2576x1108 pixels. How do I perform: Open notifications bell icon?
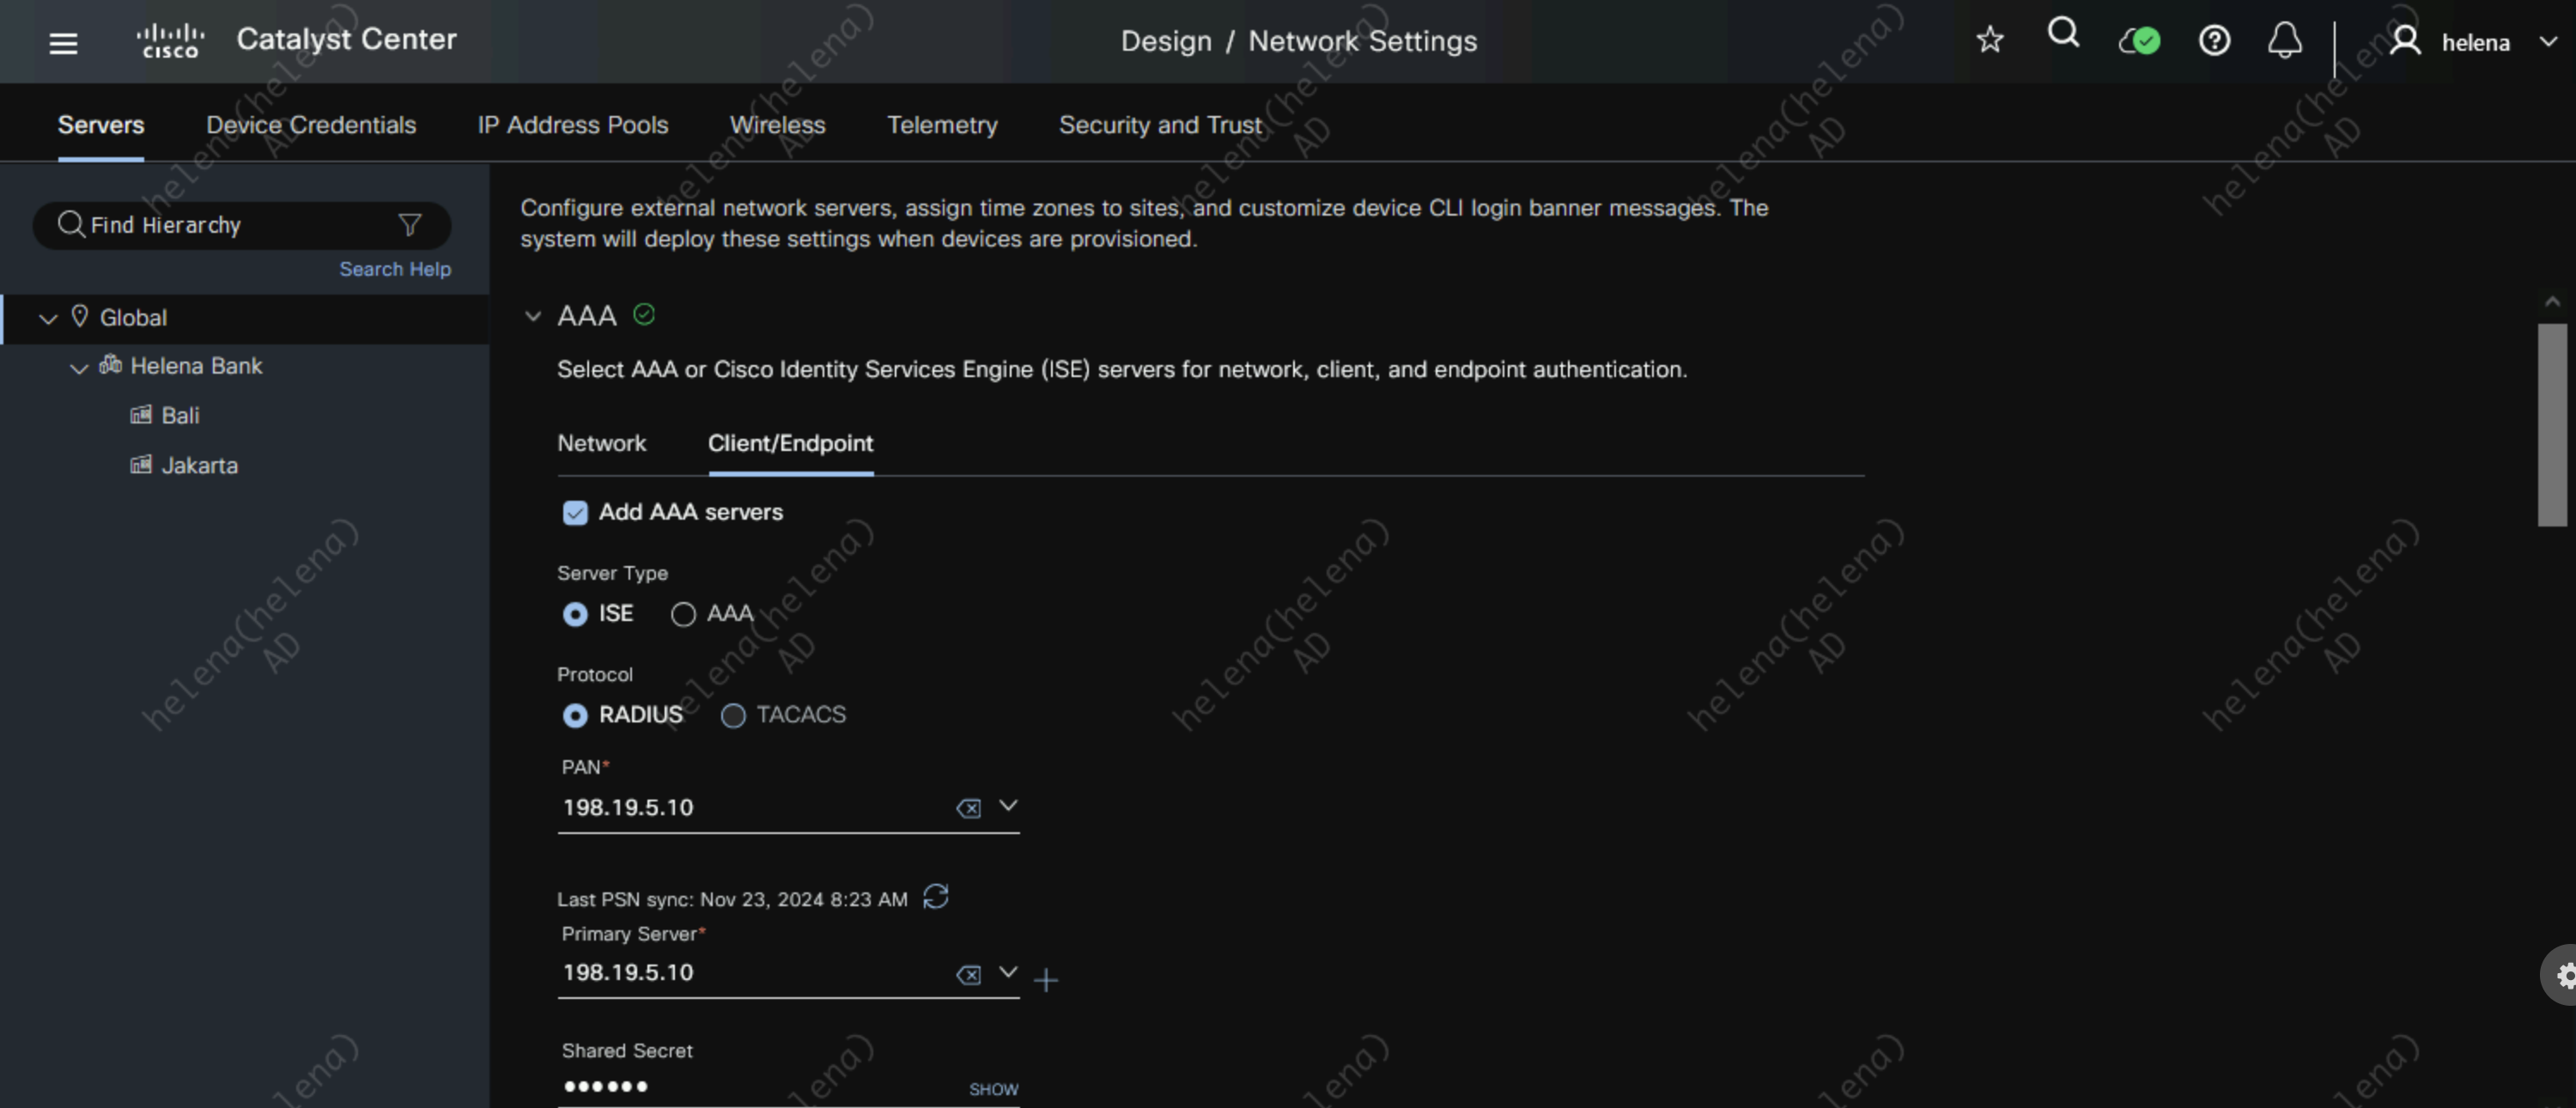(x=2284, y=41)
